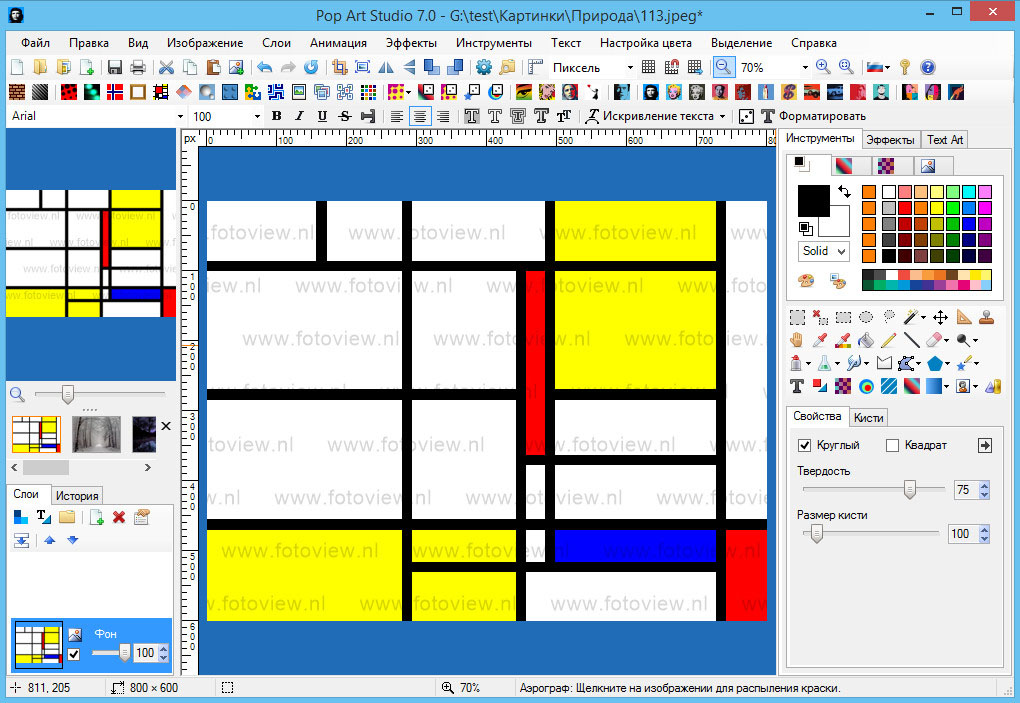1020x703 pixels.
Task: Click the crop tool in top toolbar
Action: [340, 67]
